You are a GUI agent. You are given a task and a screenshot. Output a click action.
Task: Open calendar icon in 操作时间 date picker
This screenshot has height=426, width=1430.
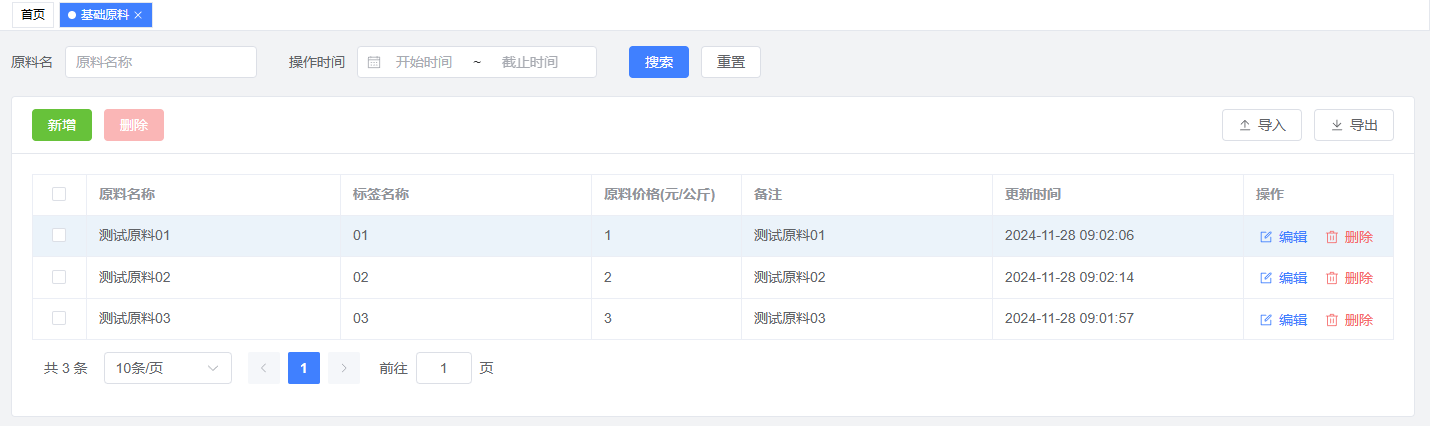tap(374, 62)
